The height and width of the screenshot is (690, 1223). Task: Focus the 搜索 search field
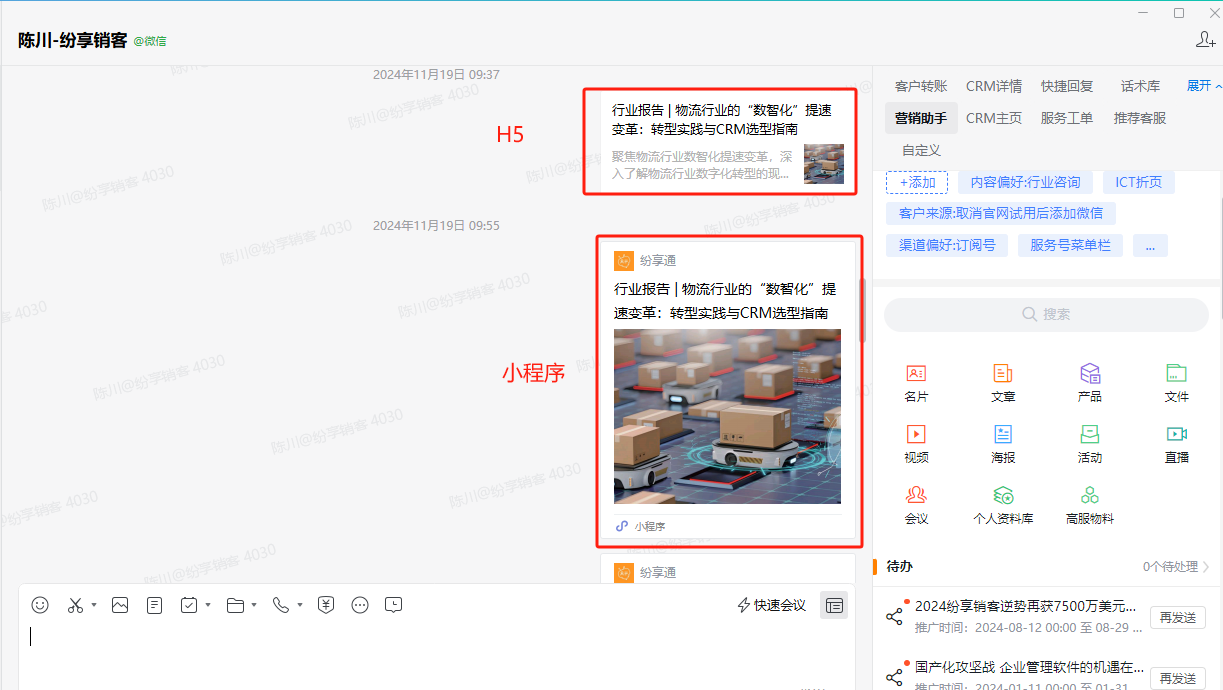[x=1046, y=314]
